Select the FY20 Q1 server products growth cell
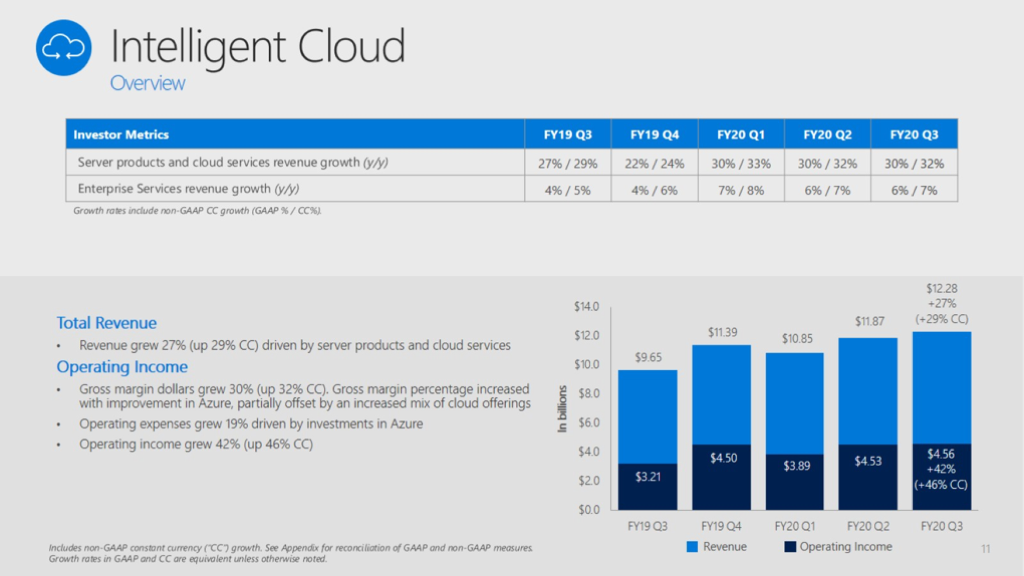This screenshot has height=576, width=1024. [742, 162]
